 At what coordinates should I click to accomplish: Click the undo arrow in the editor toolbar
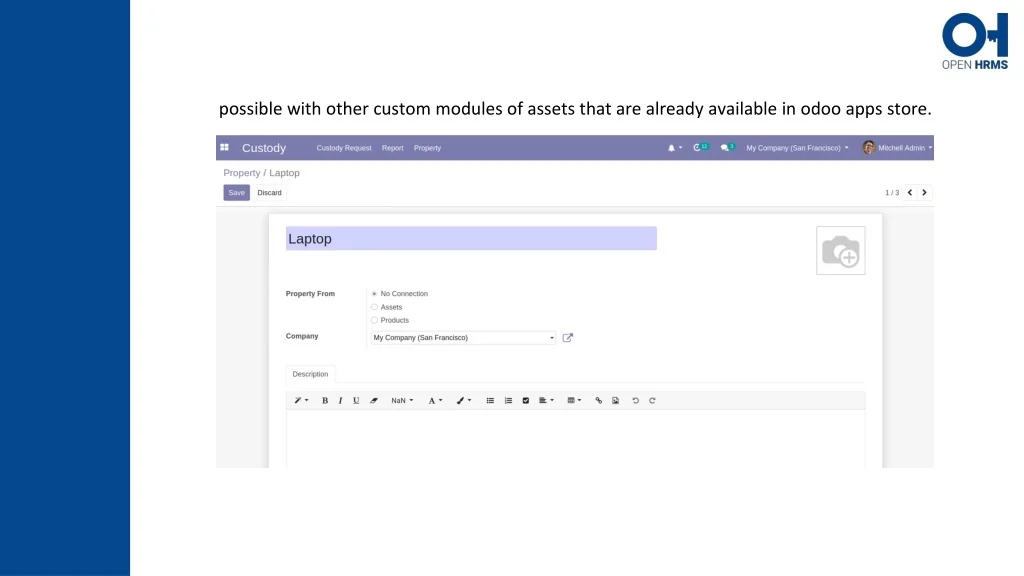click(x=635, y=400)
